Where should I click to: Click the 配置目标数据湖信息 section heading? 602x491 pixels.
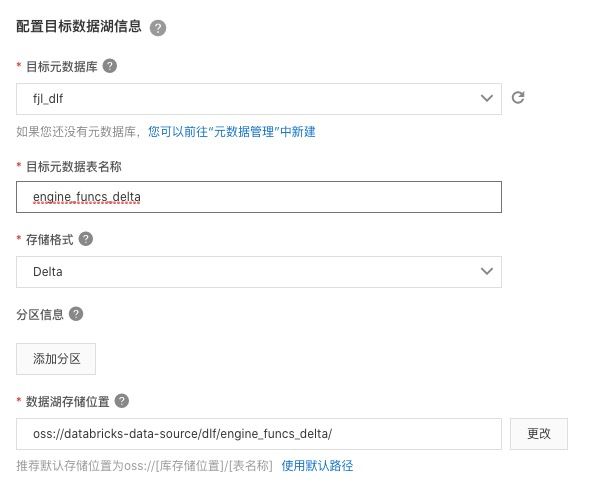point(79,26)
